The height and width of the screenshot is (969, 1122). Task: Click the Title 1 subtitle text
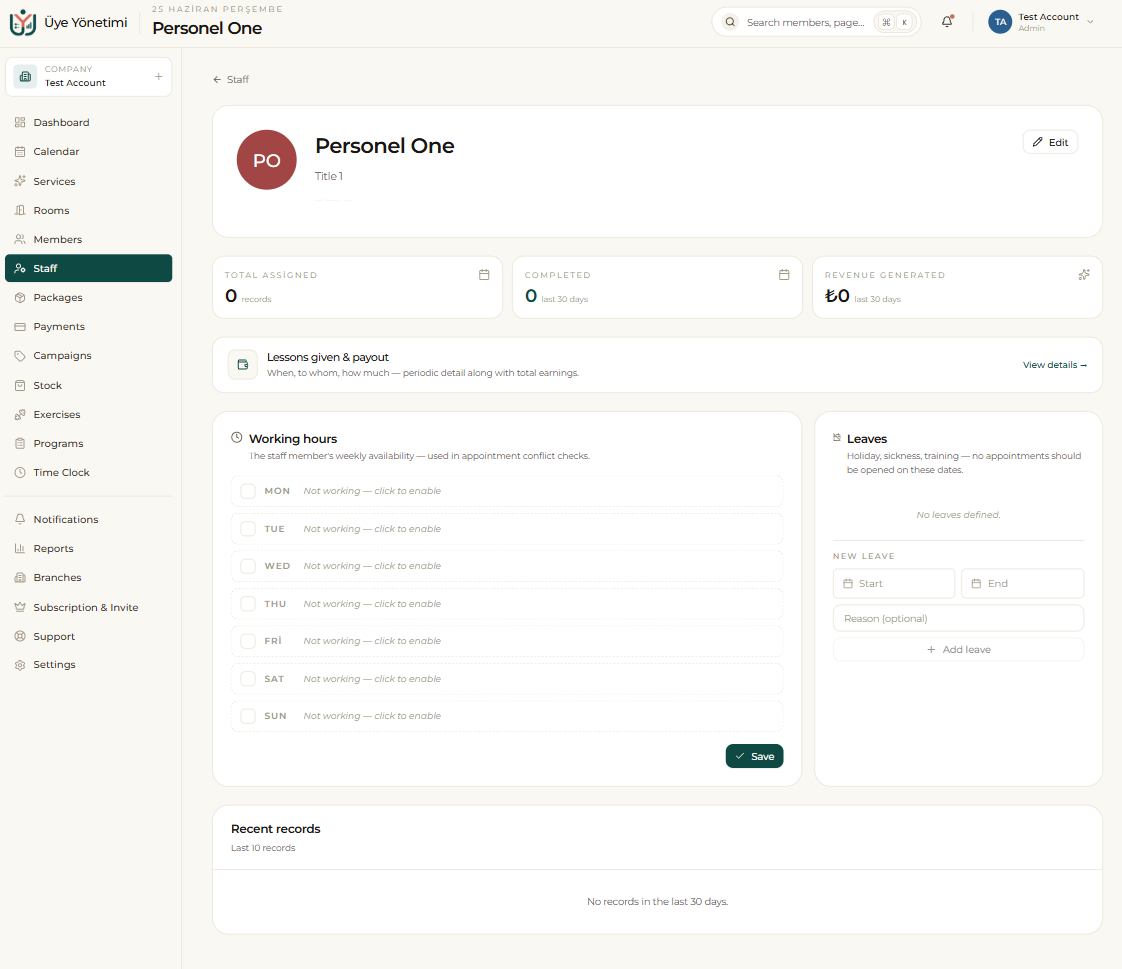click(x=329, y=176)
